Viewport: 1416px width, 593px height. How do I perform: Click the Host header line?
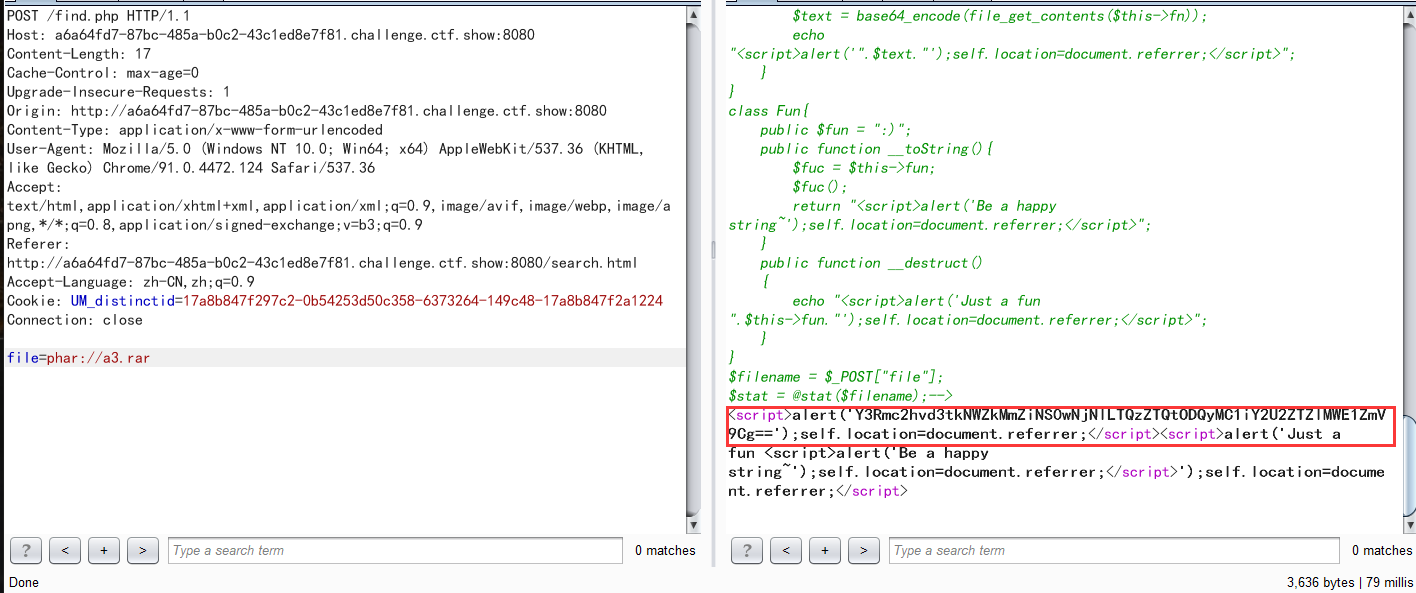(x=271, y=35)
